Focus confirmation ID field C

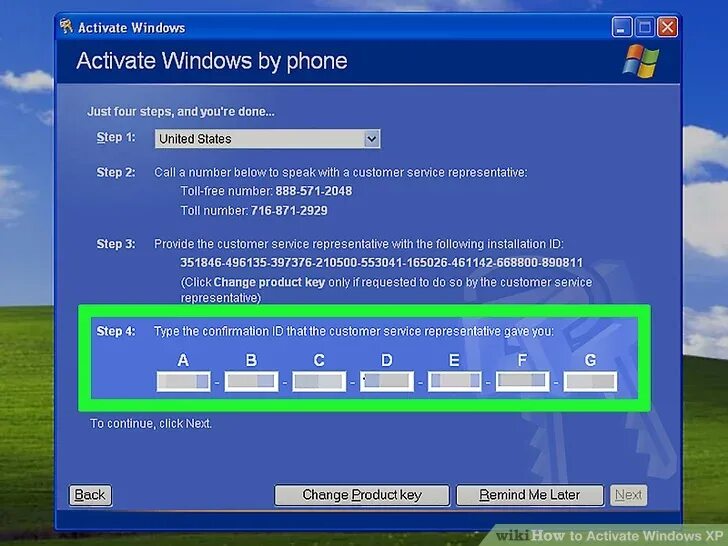click(319, 381)
